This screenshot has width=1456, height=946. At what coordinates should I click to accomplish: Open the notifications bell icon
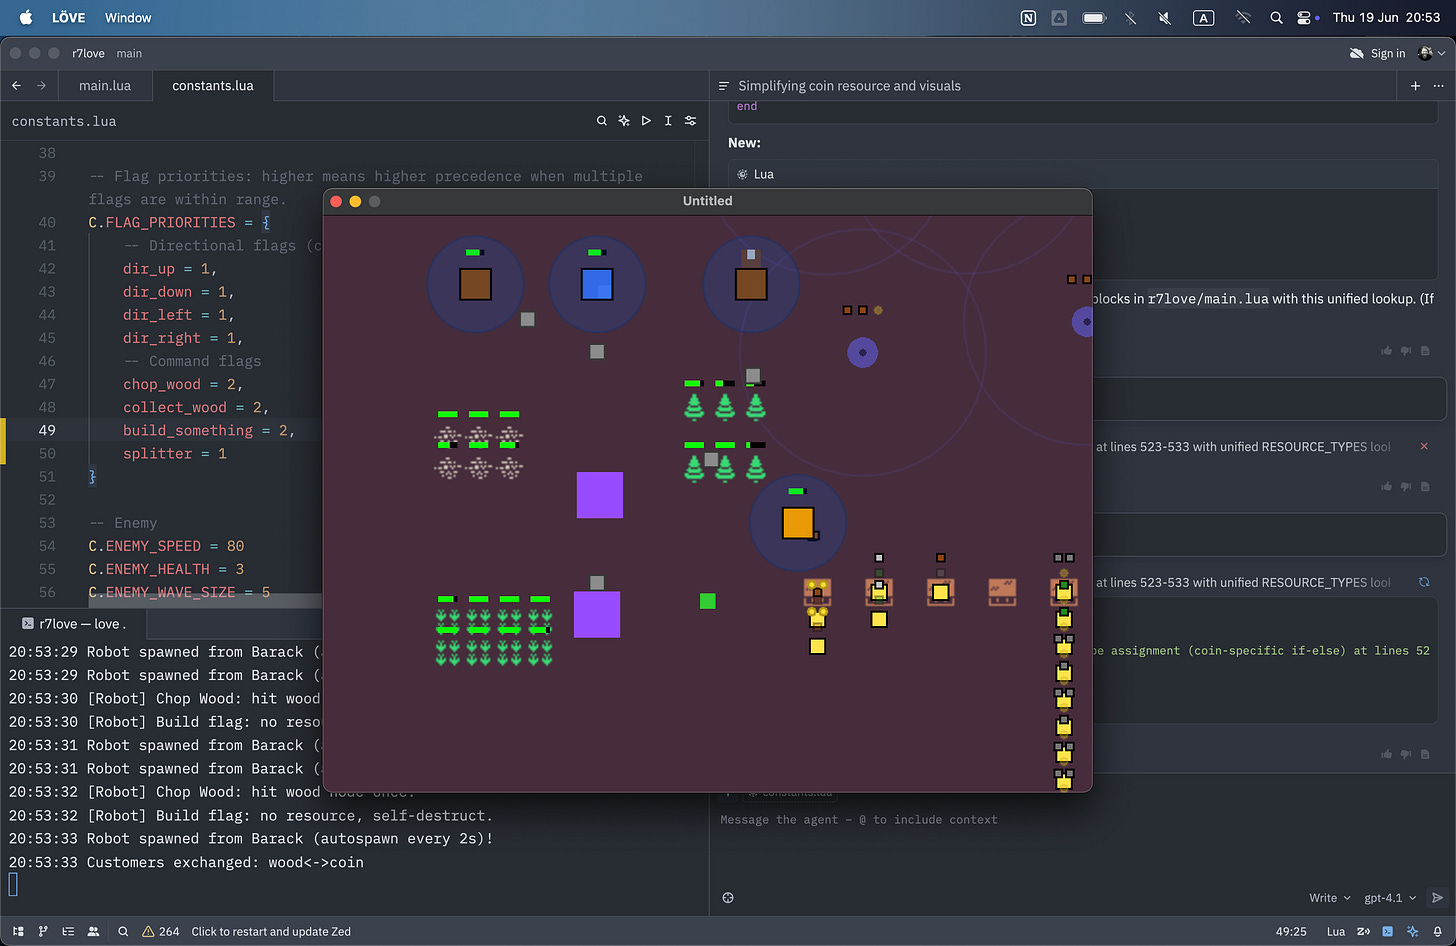1437,931
